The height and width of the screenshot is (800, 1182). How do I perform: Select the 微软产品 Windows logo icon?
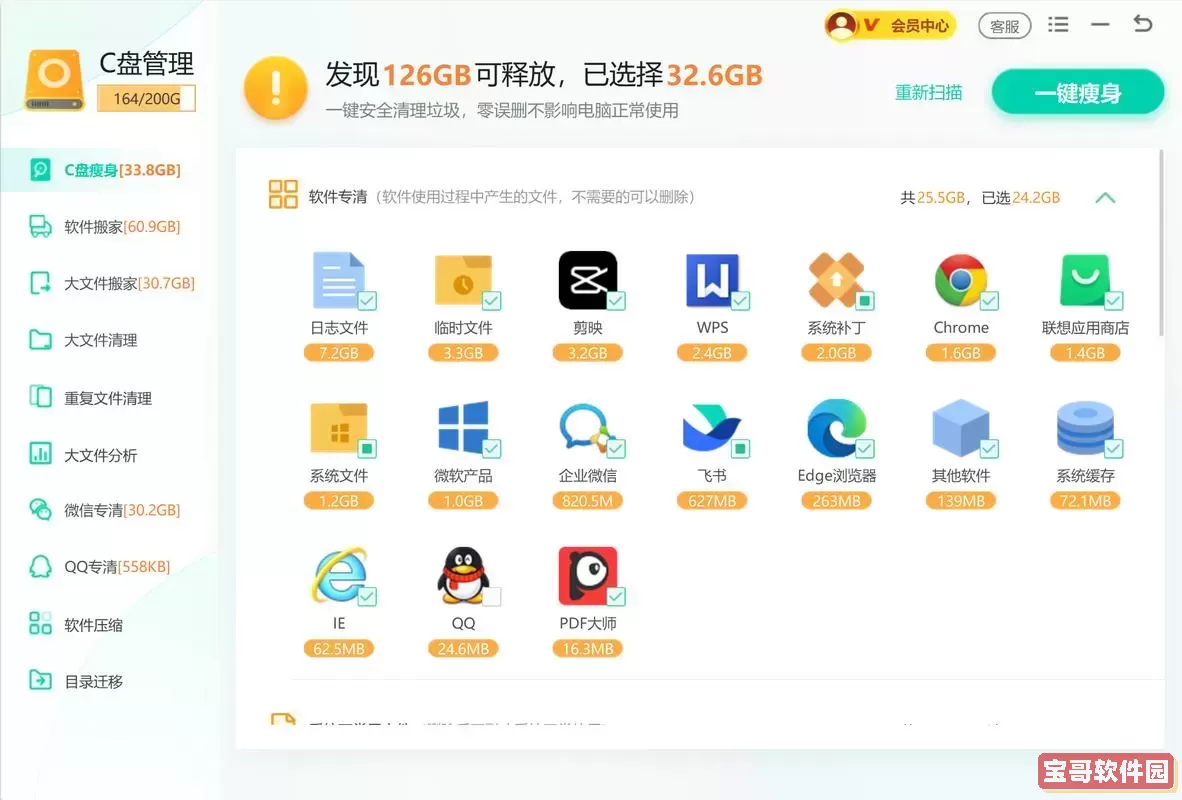pyautogui.click(x=463, y=428)
